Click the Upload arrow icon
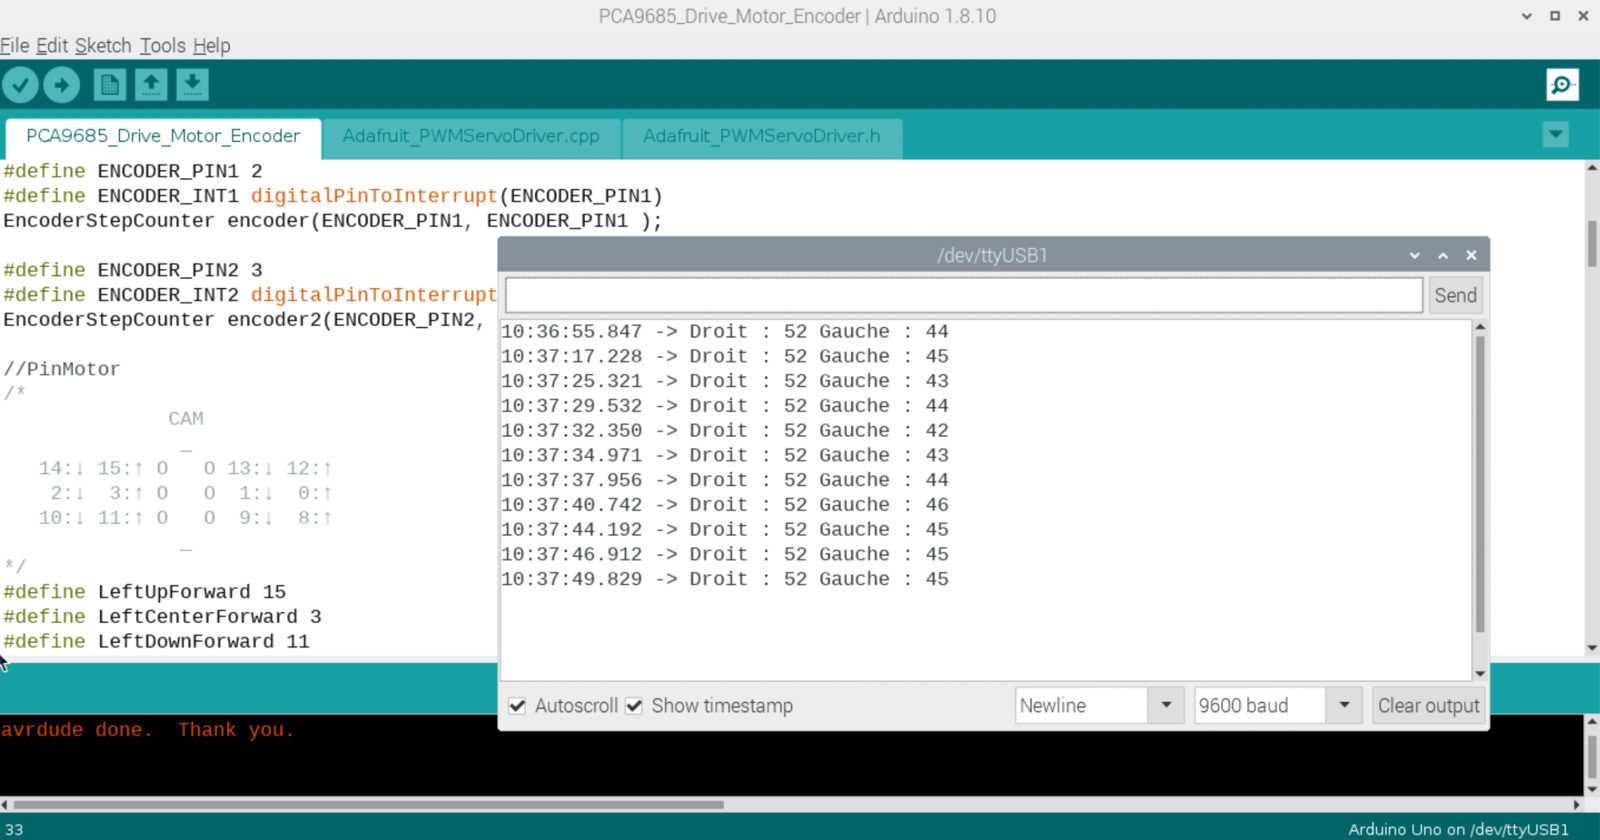Viewport: 1600px width, 840px height. [62, 85]
